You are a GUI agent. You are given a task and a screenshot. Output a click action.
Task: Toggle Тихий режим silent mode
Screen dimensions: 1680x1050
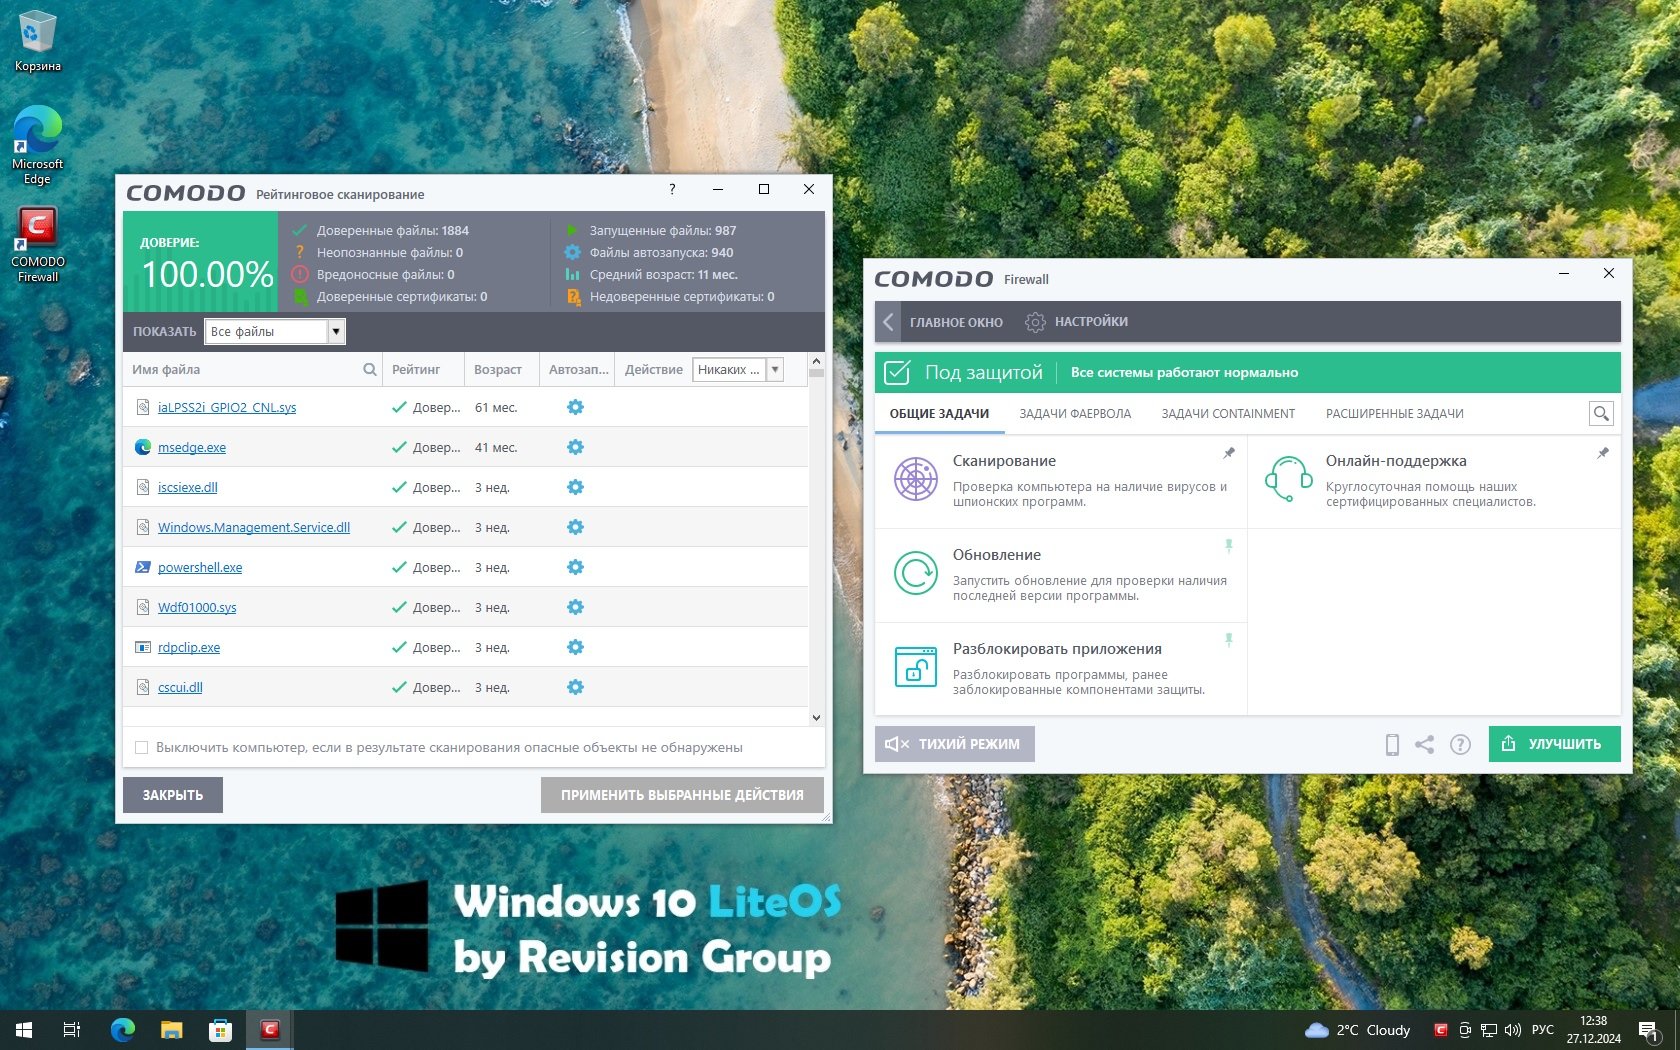pos(954,744)
